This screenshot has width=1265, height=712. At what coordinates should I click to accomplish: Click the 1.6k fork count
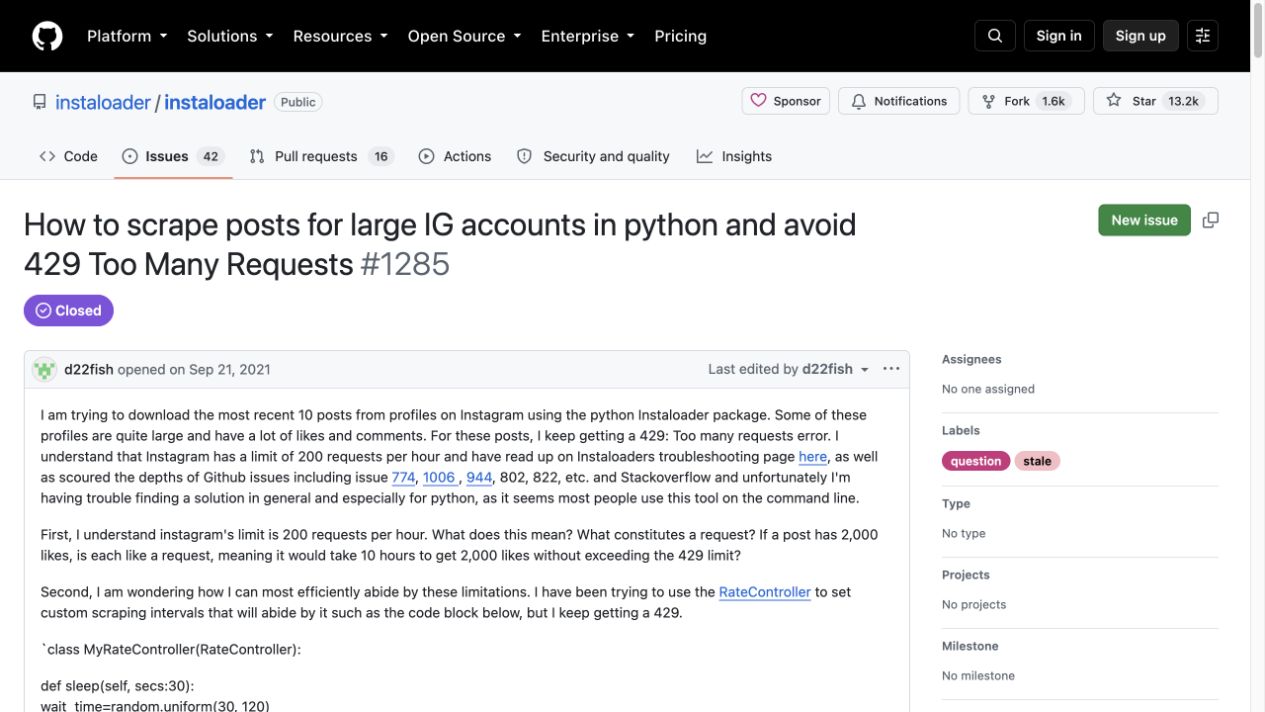pos(1053,101)
